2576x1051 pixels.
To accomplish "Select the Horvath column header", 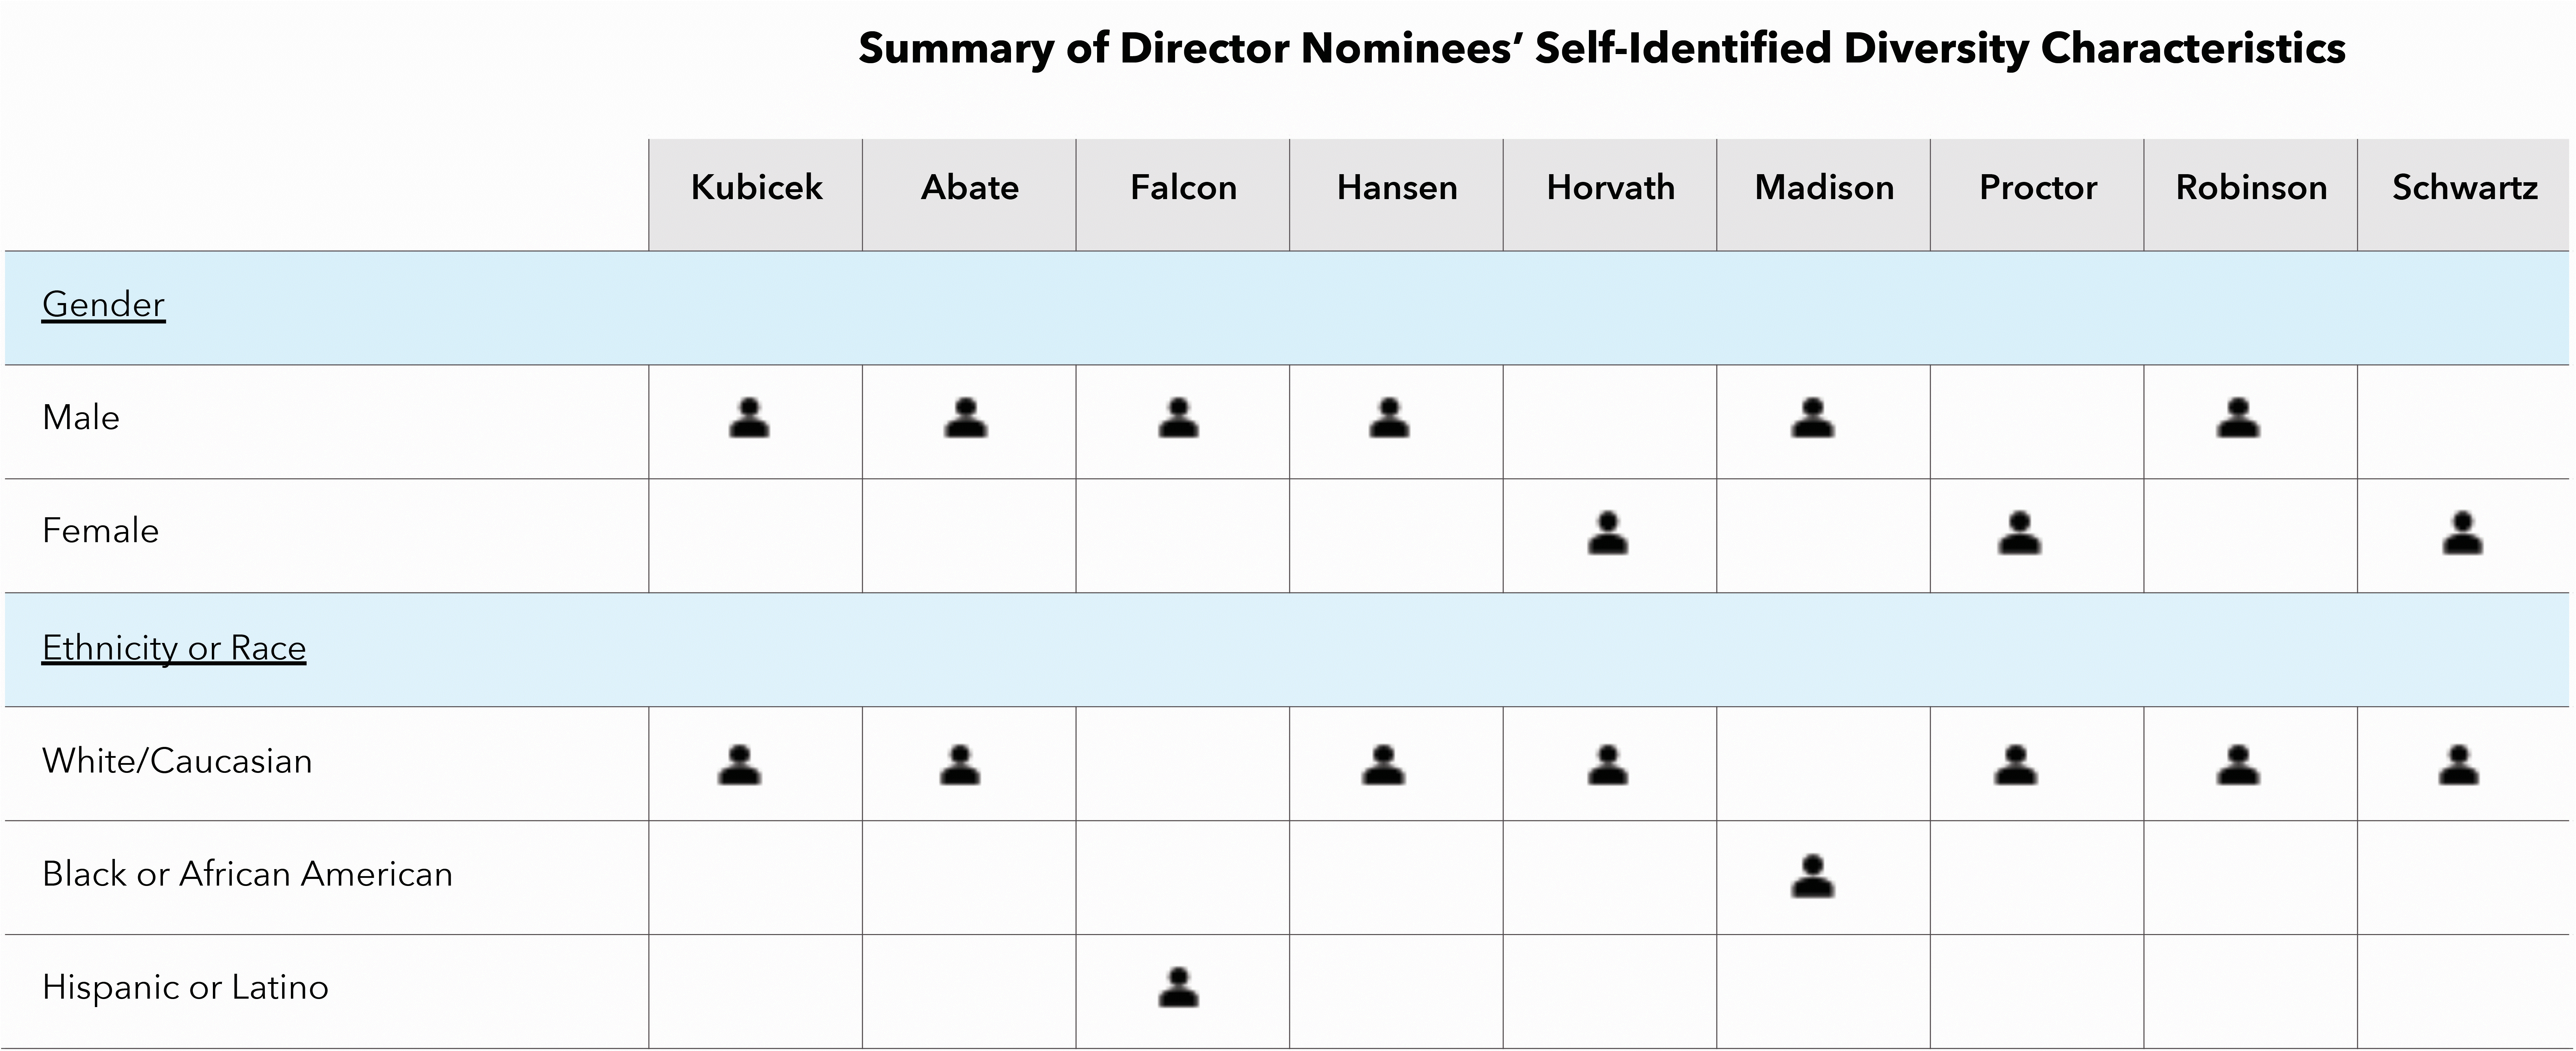I will pos(1610,188).
